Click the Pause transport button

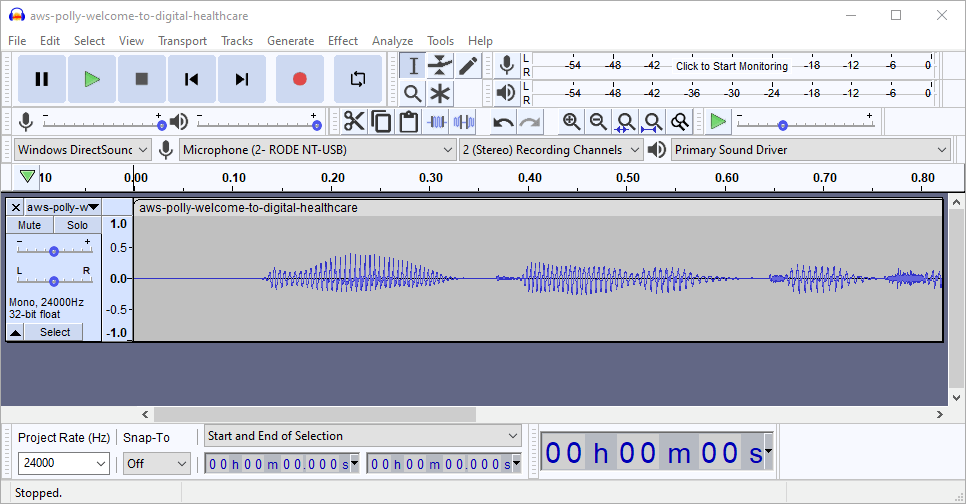click(42, 79)
